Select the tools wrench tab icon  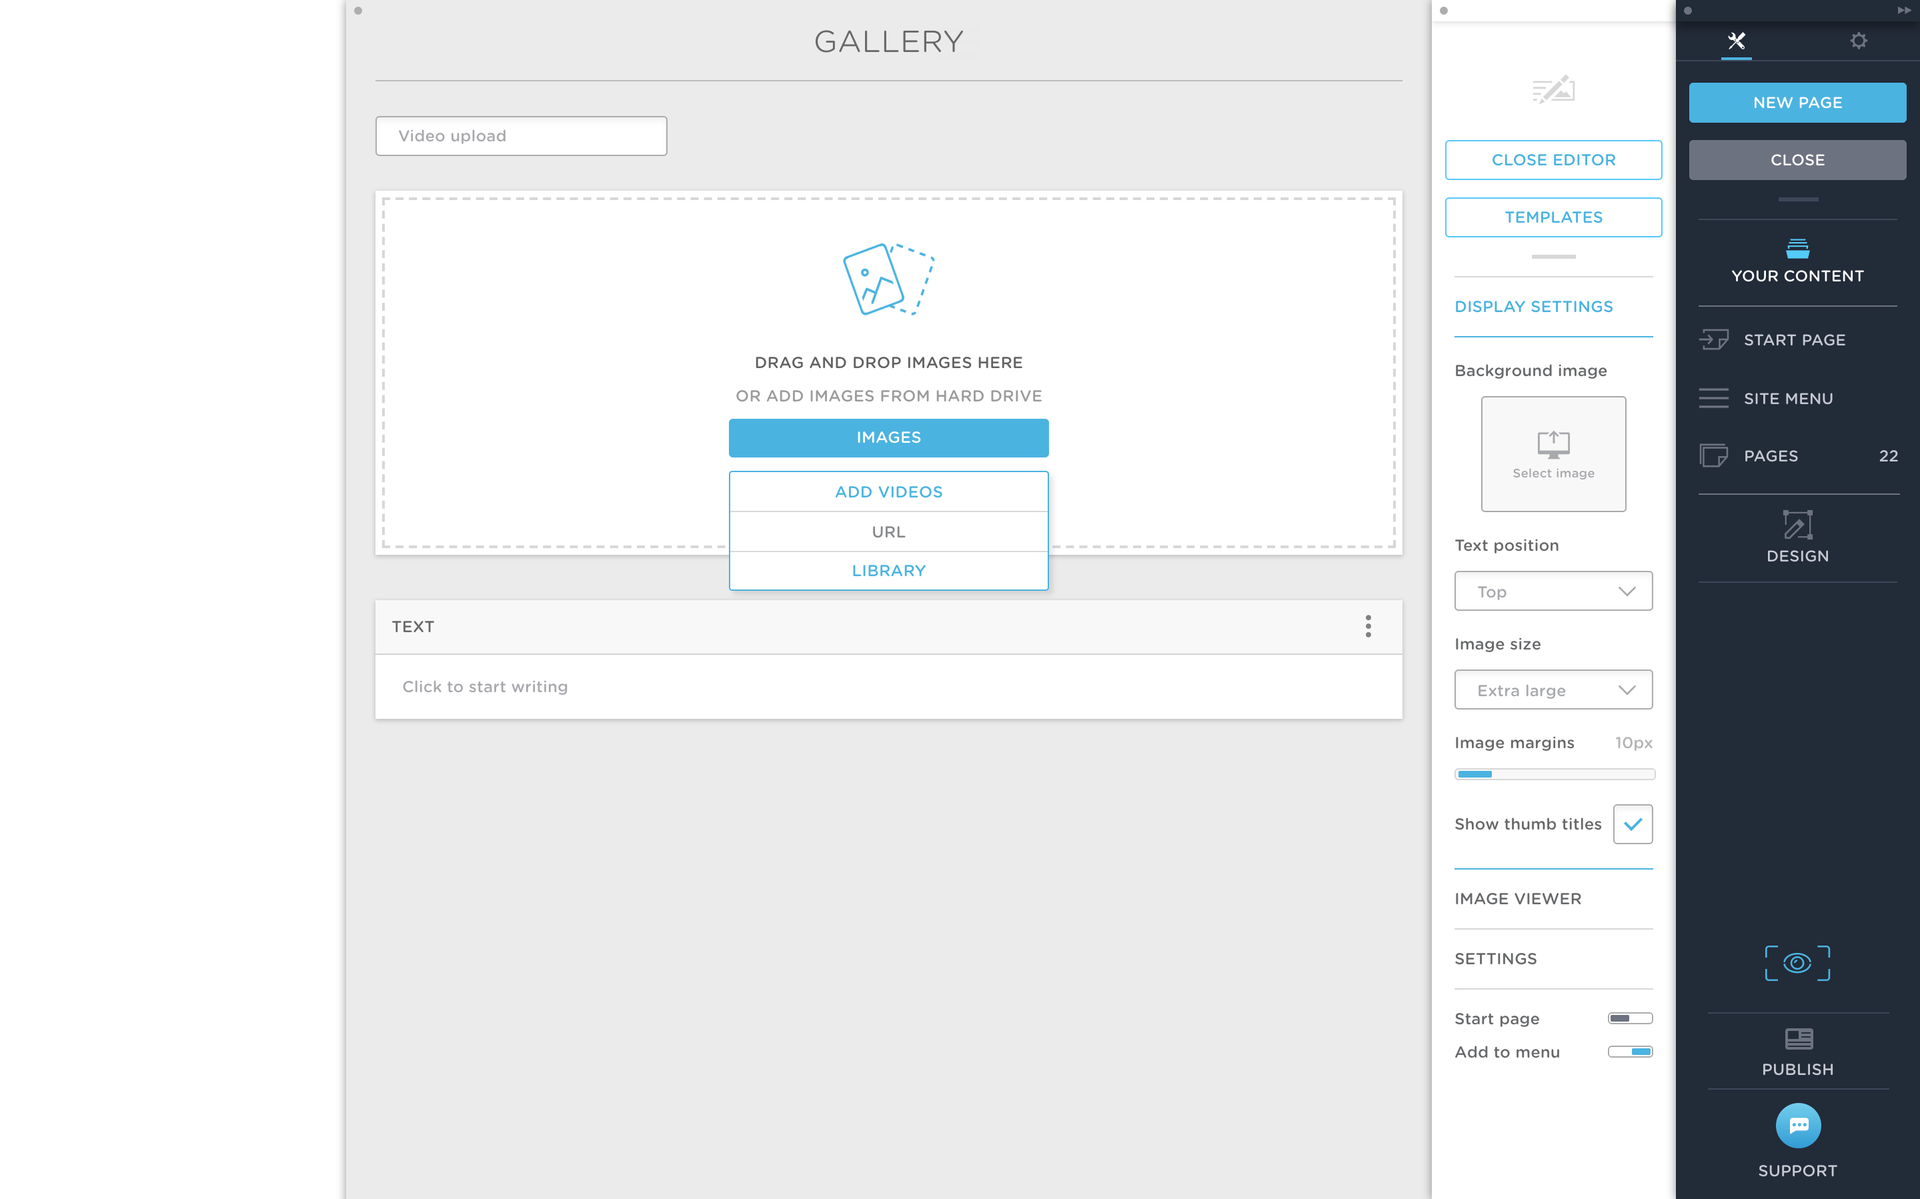click(1736, 41)
